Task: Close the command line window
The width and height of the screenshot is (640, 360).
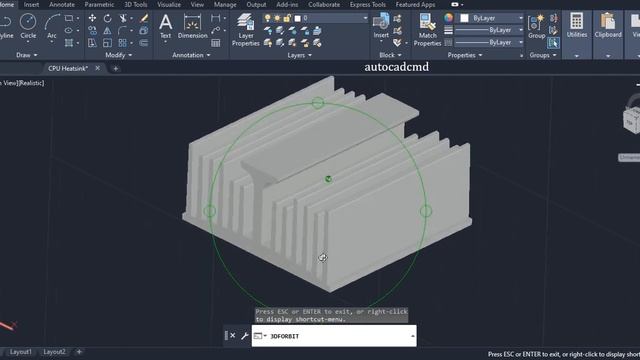Action: tap(232, 336)
